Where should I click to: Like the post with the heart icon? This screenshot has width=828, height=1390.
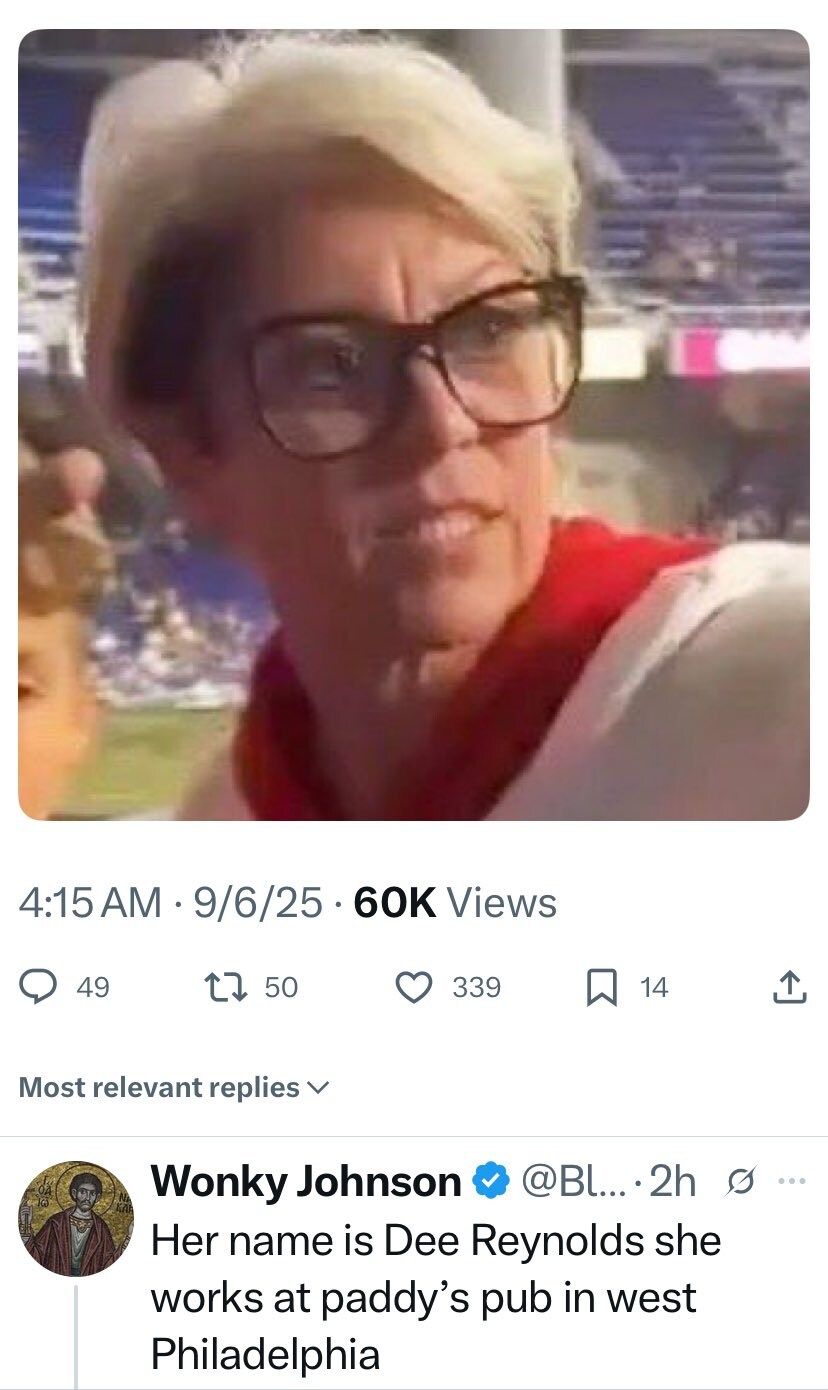coord(413,988)
